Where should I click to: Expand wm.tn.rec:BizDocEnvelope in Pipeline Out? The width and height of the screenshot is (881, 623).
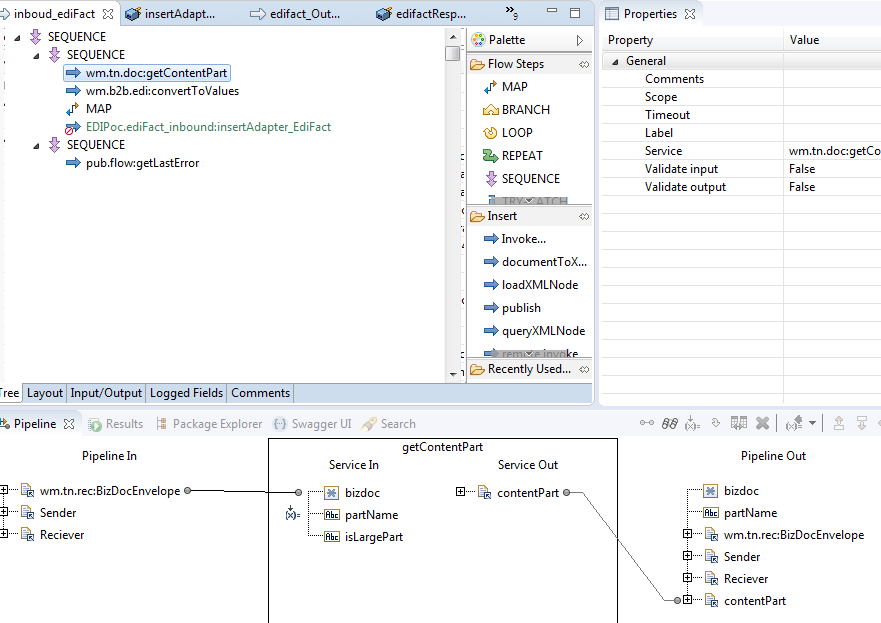687,534
